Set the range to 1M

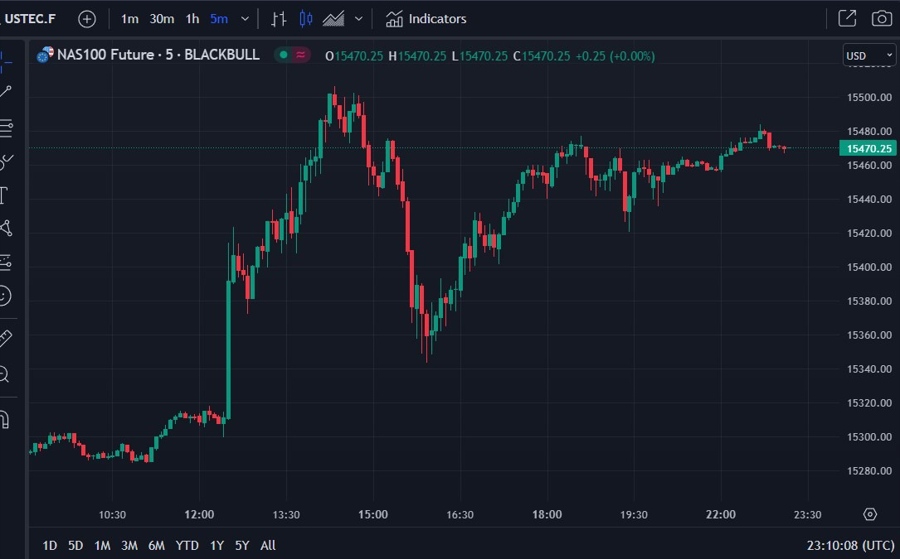(102, 545)
